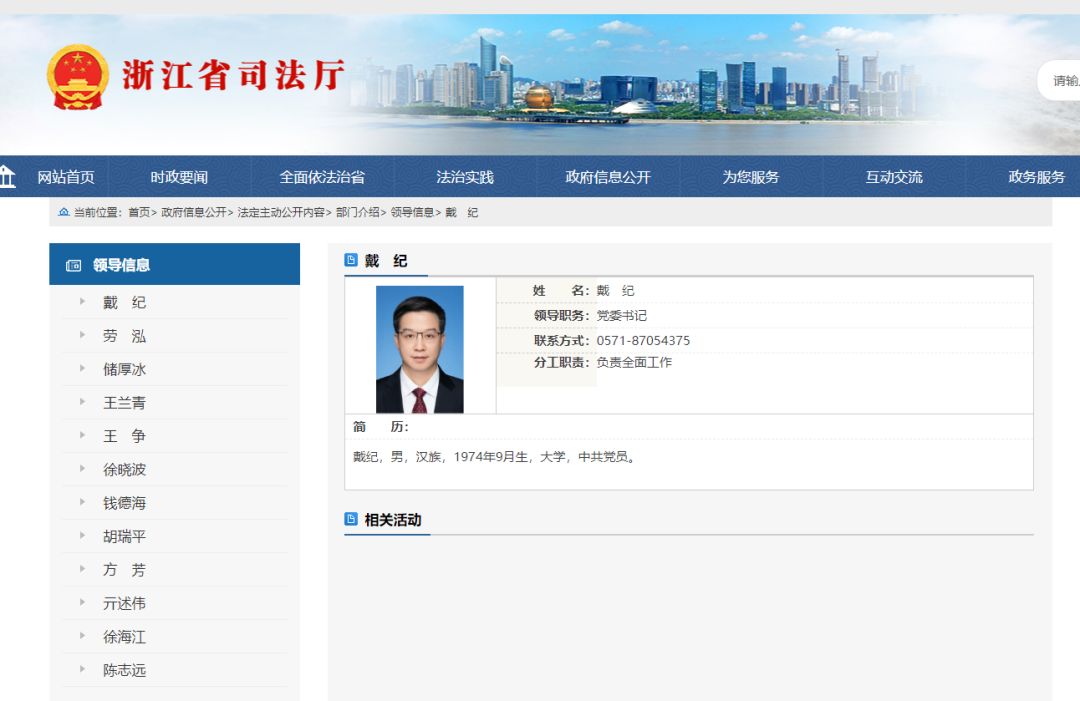Click the 领导信息 sidebar header icon
This screenshot has width=1080, height=701.
coord(73,265)
